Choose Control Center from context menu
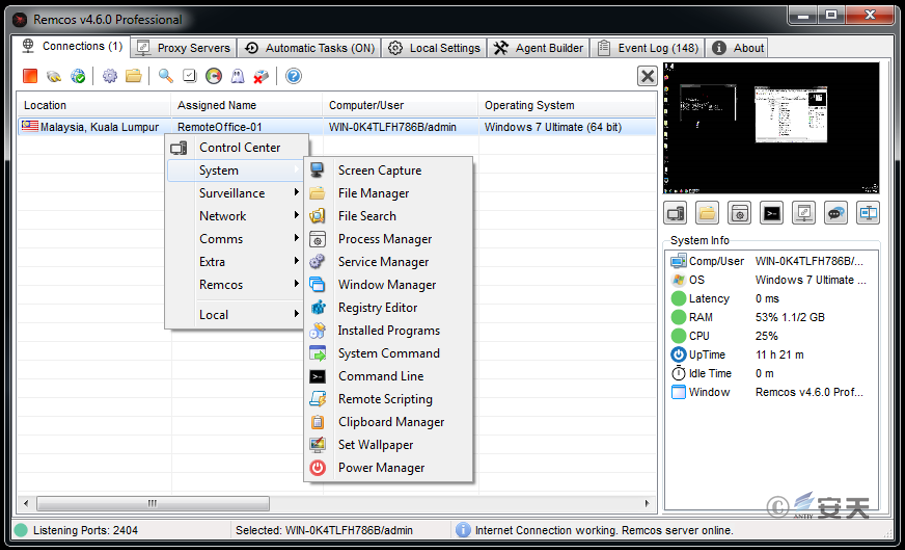 (x=237, y=148)
